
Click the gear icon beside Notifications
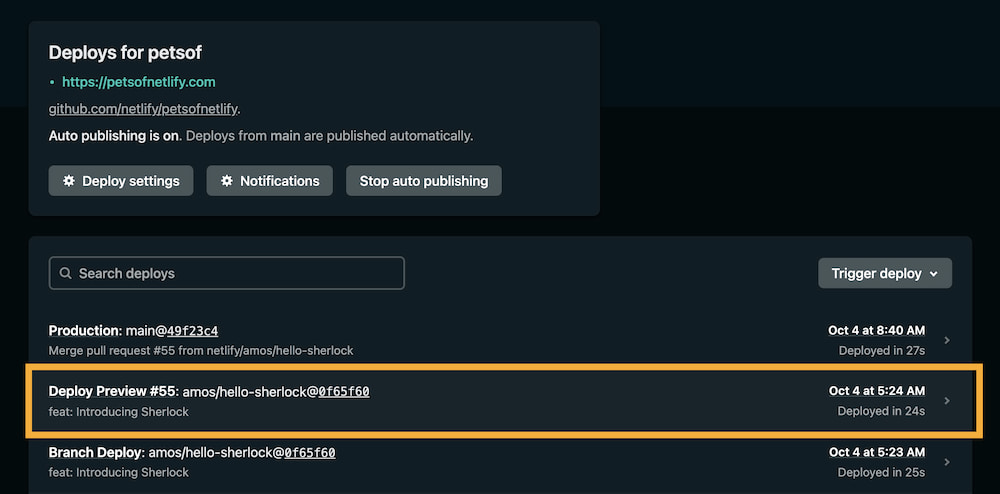click(x=227, y=181)
